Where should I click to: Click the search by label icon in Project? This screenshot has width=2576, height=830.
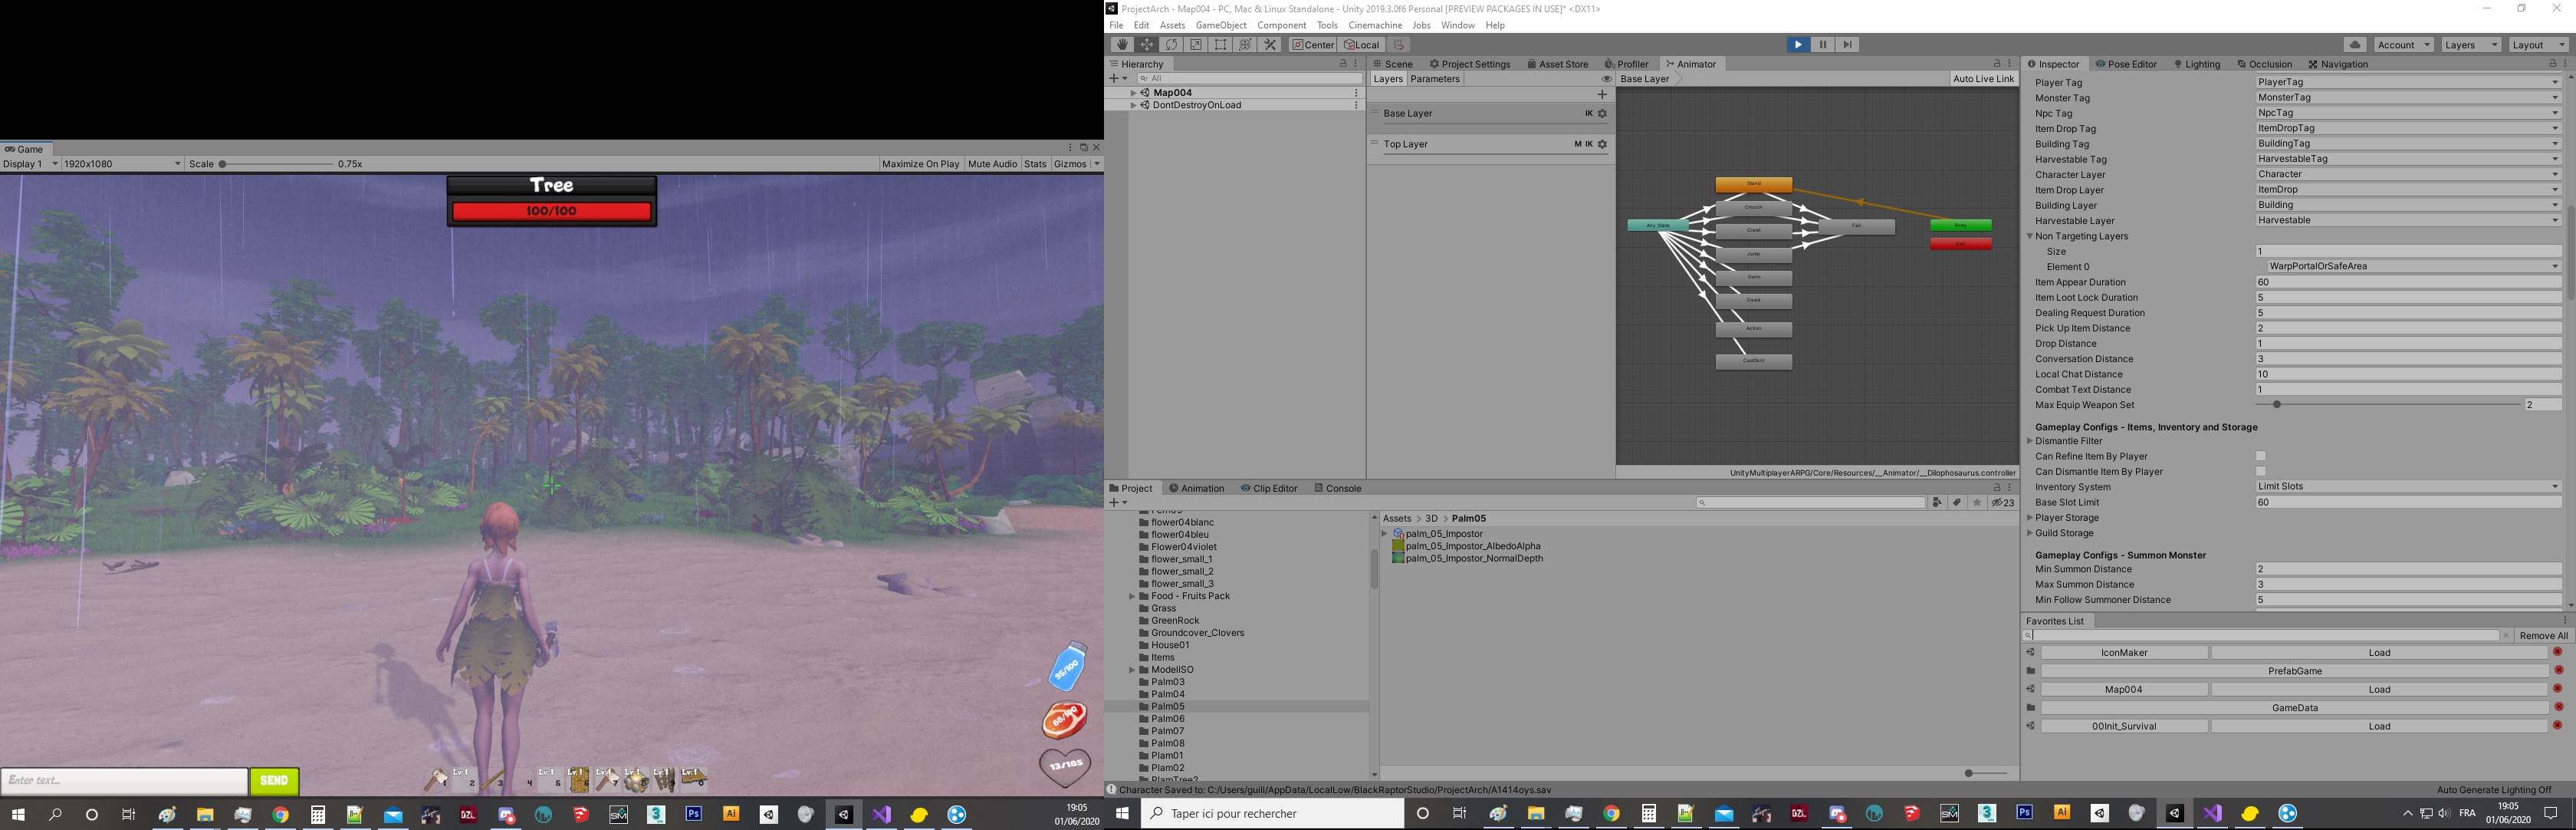click(1956, 502)
